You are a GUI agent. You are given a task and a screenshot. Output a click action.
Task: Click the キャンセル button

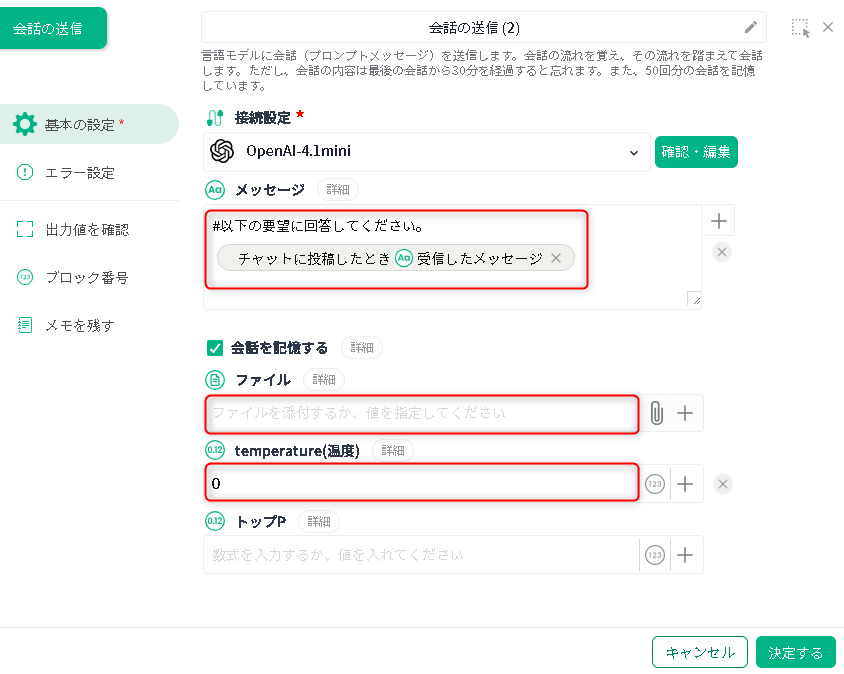[699, 652]
